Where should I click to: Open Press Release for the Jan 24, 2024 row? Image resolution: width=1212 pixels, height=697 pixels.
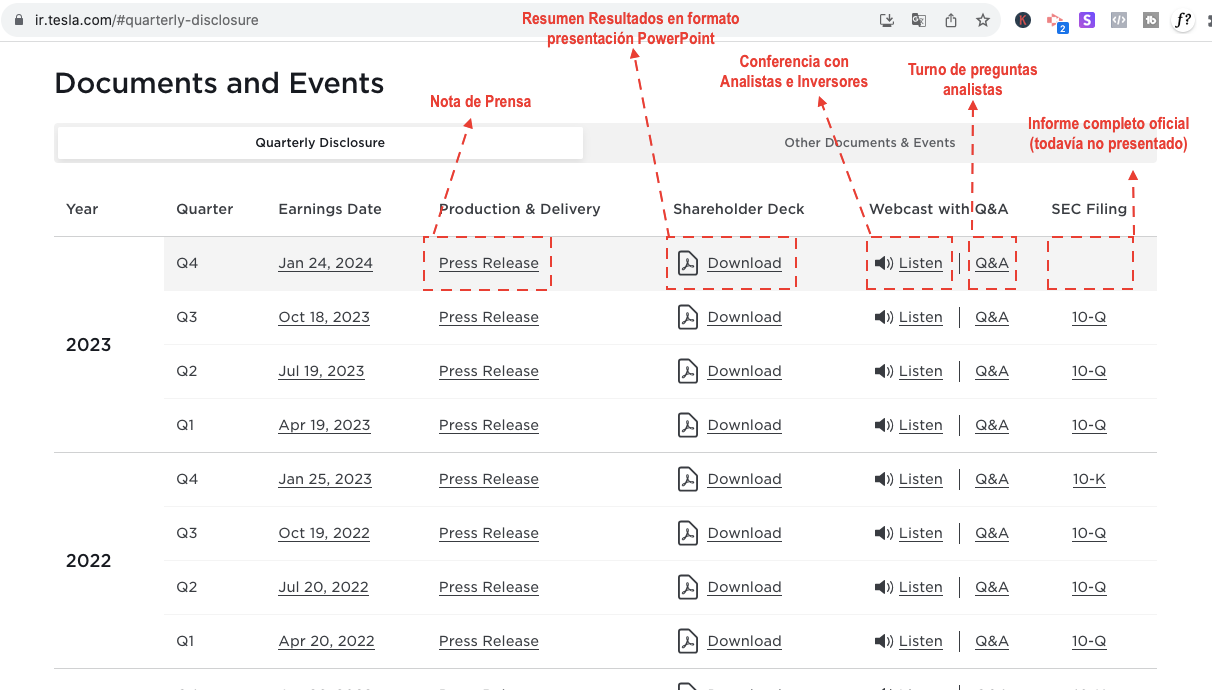[489, 263]
